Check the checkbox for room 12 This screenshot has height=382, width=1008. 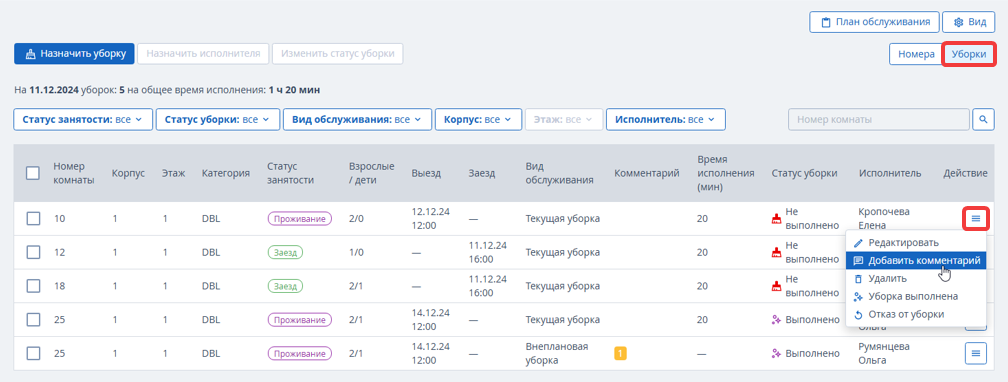point(33,253)
